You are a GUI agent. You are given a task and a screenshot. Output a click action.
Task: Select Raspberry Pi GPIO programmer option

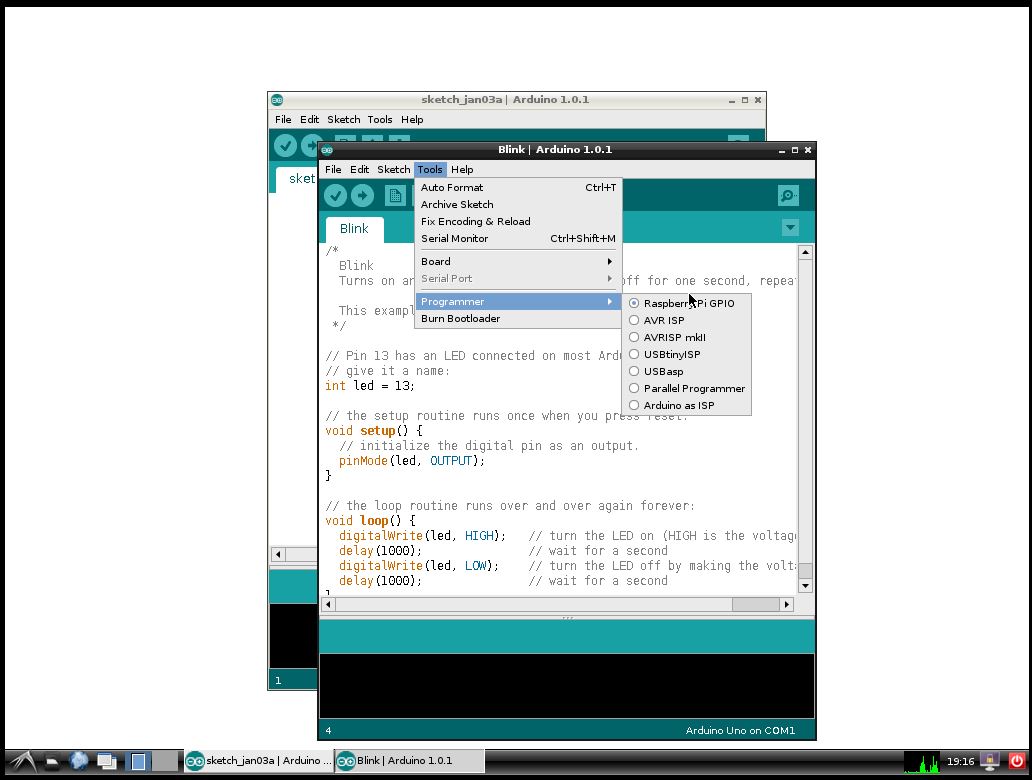[686, 303]
